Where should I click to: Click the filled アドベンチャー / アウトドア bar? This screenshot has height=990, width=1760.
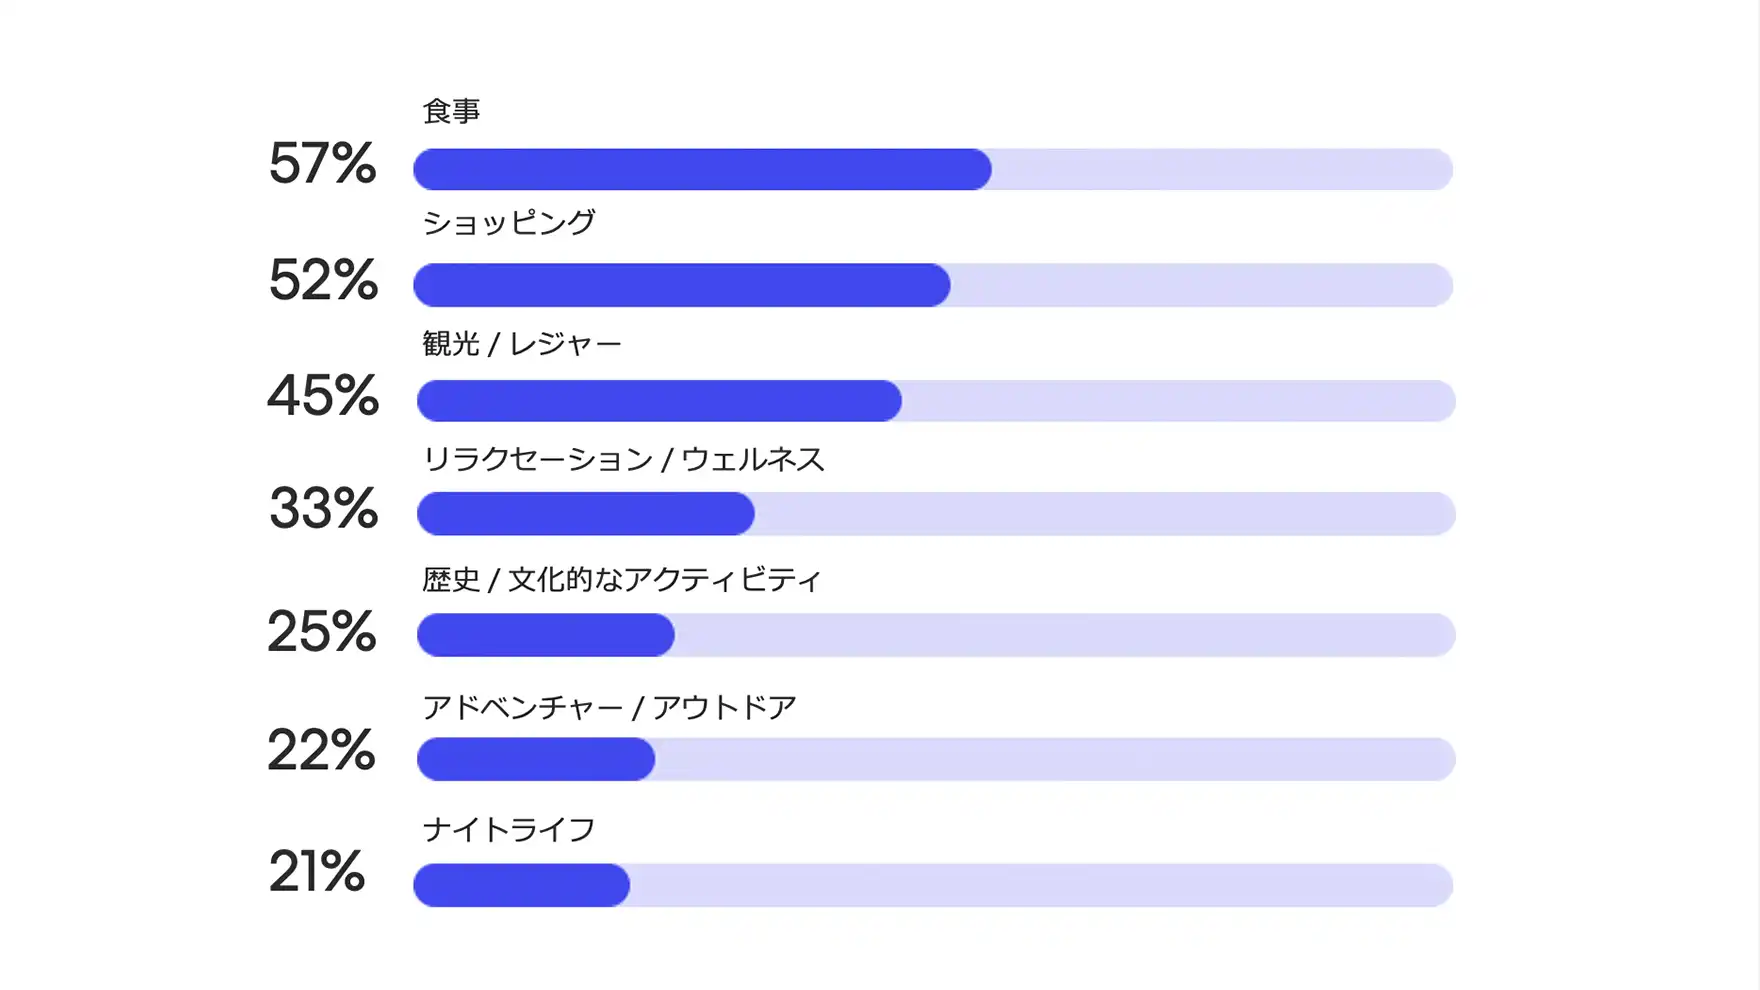point(536,759)
